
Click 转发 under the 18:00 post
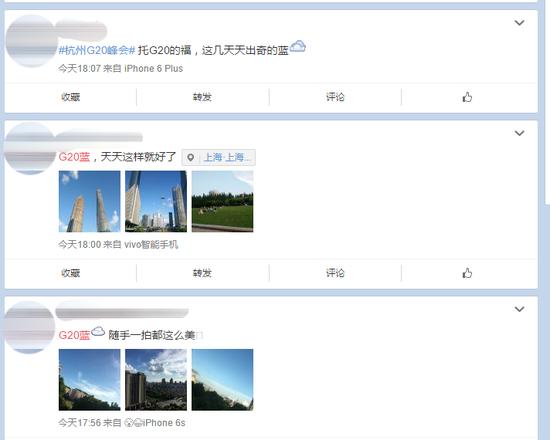pyautogui.click(x=202, y=273)
